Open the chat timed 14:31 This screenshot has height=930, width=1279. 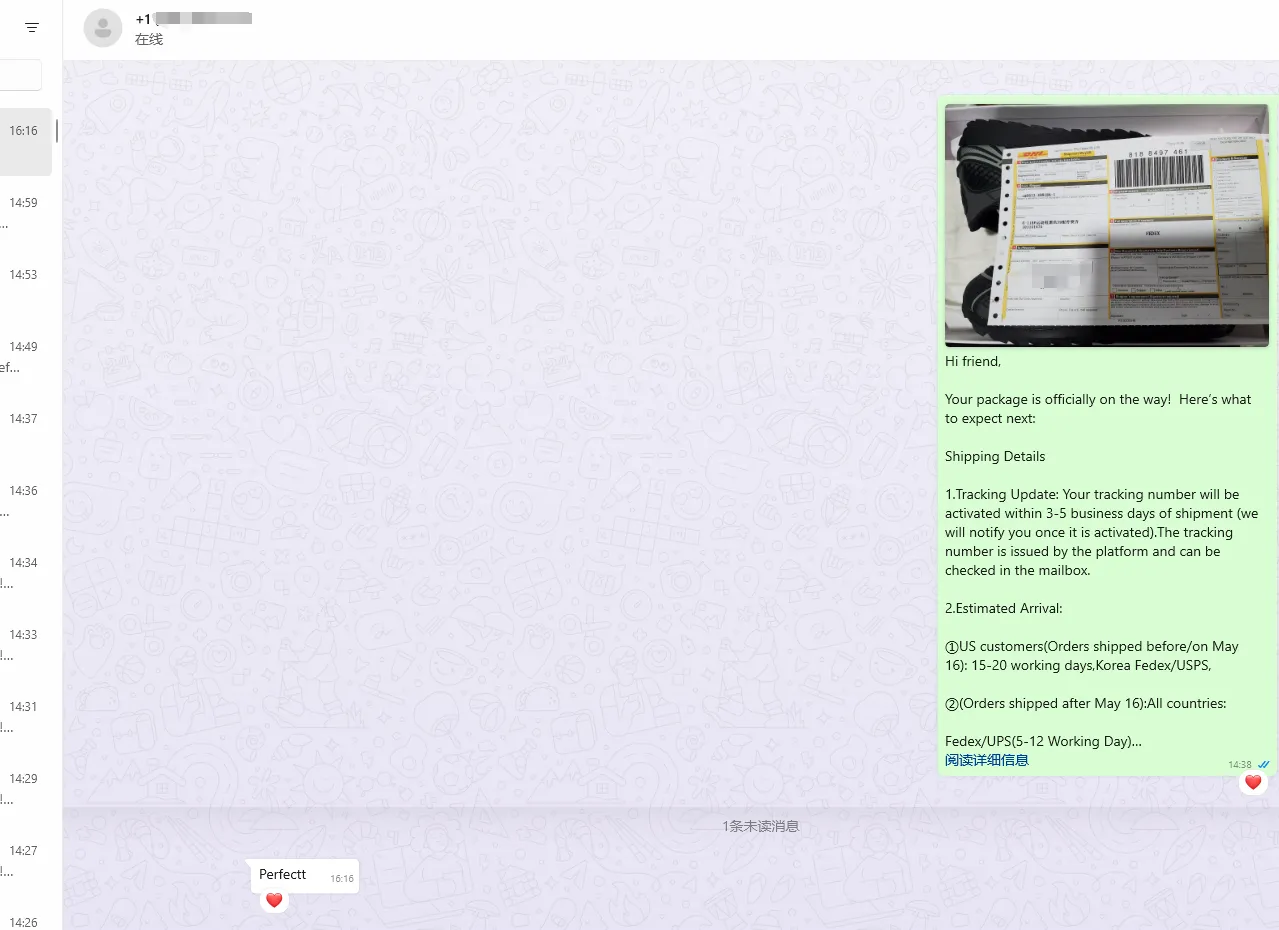(26, 718)
